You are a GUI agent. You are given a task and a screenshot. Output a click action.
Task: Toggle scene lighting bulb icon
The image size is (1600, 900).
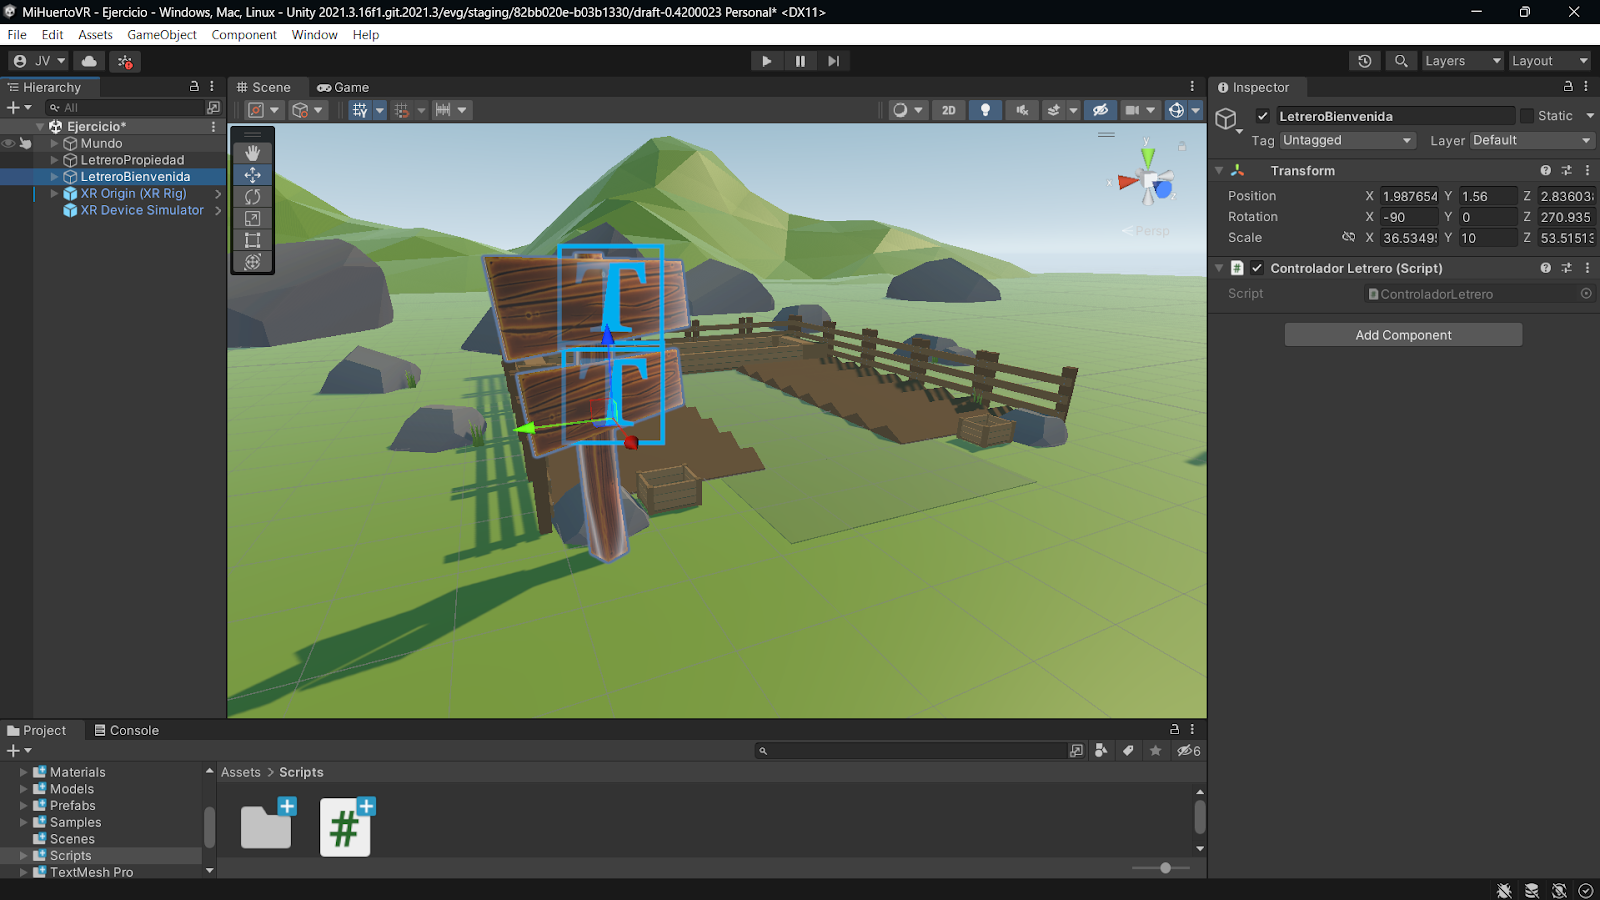pyautogui.click(x=985, y=110)
